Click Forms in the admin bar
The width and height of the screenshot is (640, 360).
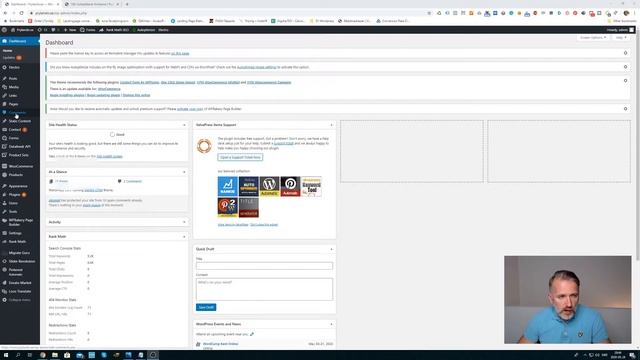(x=88, y=30)
